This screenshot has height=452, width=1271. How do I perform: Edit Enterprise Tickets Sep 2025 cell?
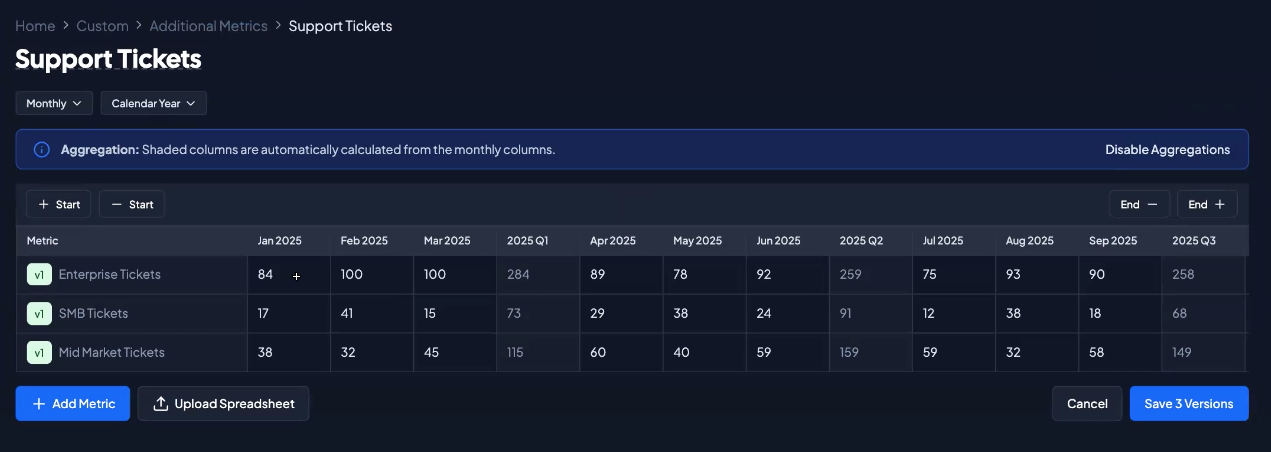pos(1120,275)
